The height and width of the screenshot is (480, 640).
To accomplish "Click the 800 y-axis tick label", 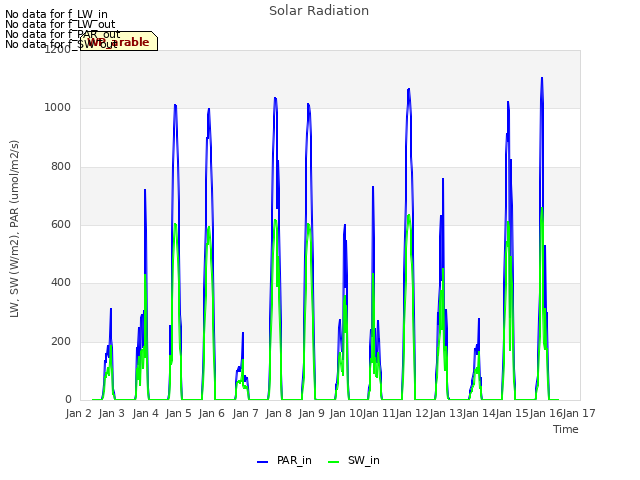I will [61, 167].
